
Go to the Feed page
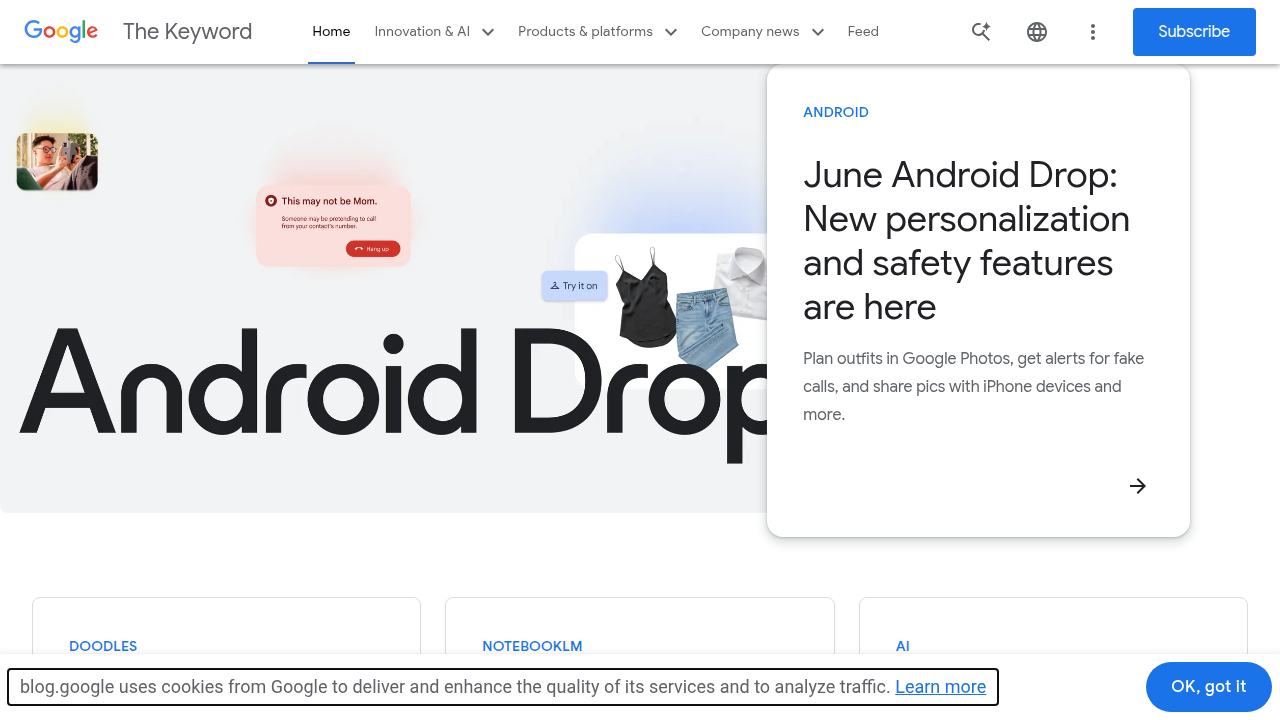coord(863,32)
